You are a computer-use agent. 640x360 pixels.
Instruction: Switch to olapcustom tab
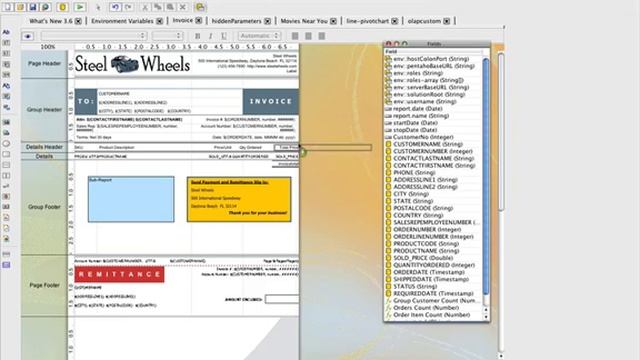point(424,21)
